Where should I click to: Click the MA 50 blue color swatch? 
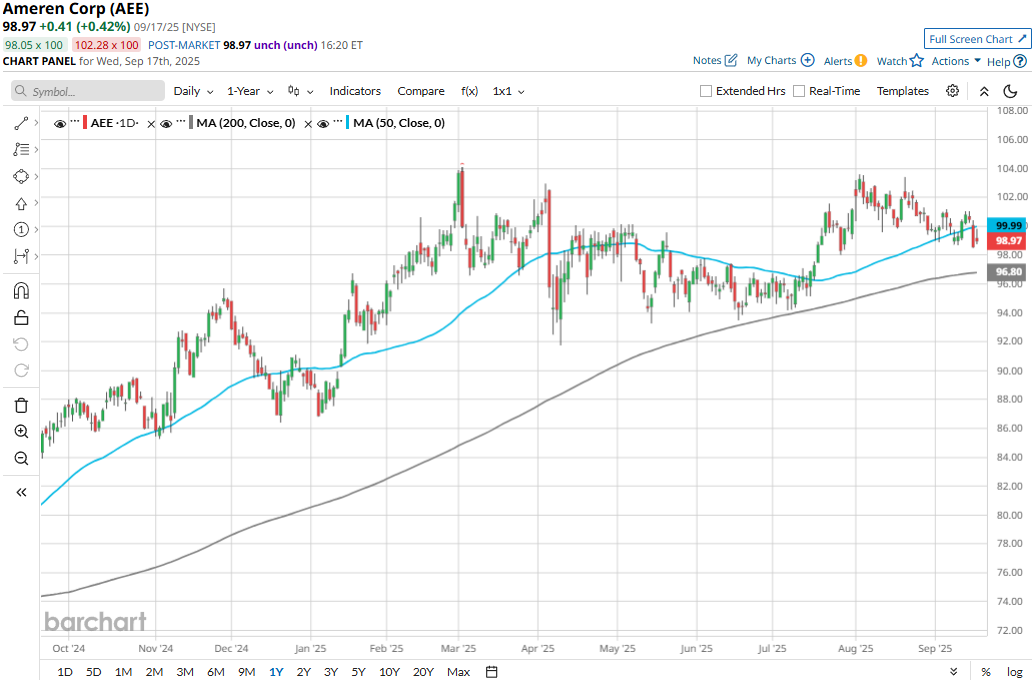[x=348, y=123]
